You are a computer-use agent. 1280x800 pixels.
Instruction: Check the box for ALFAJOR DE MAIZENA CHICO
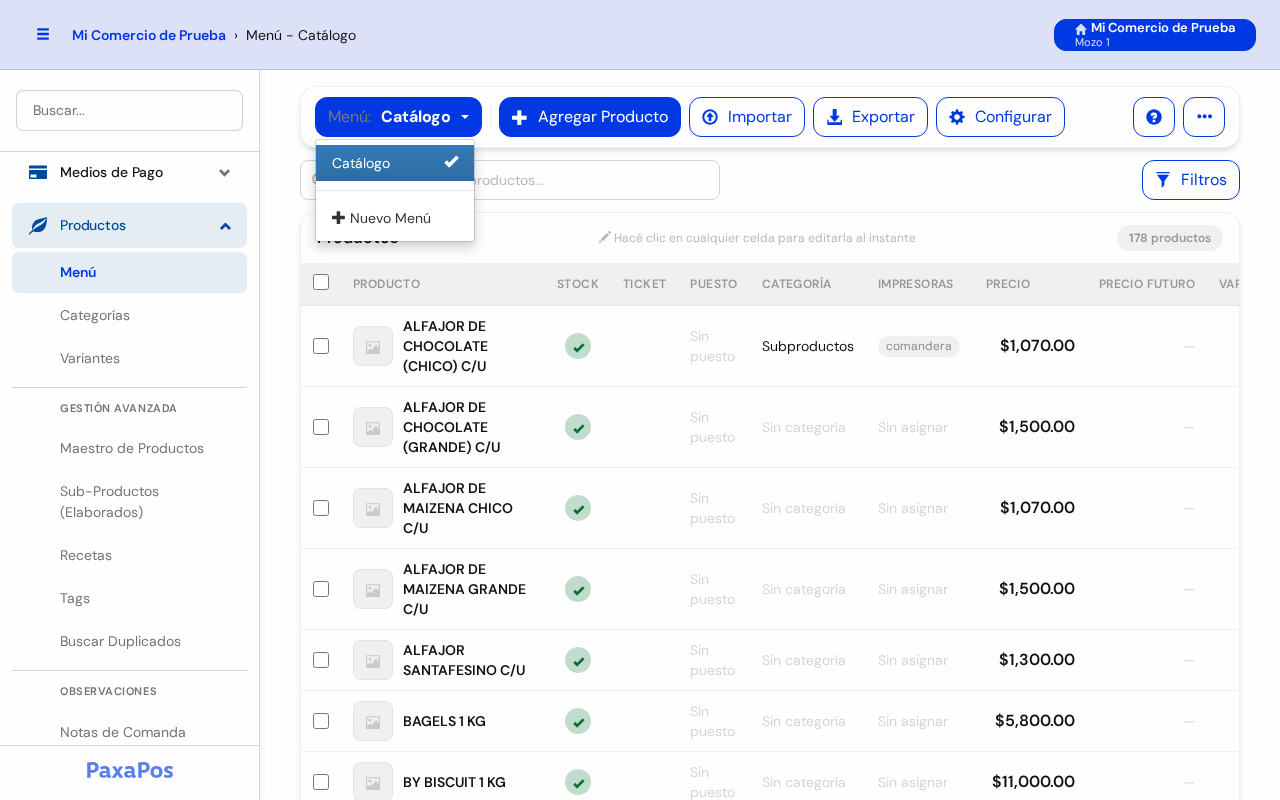(321, 508)
